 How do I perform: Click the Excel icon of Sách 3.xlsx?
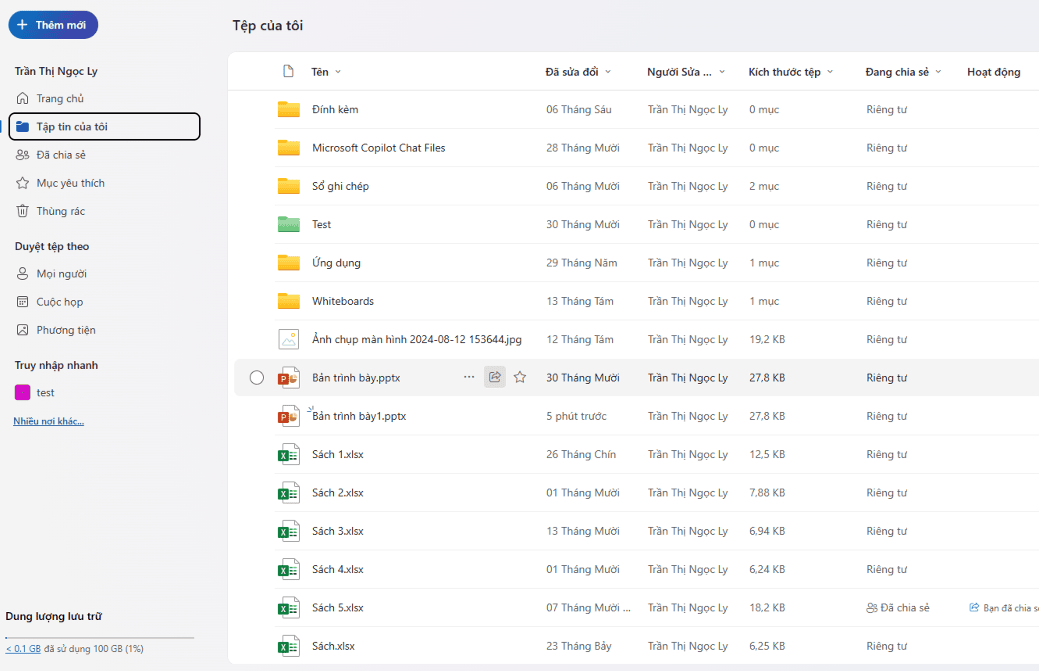288,531
